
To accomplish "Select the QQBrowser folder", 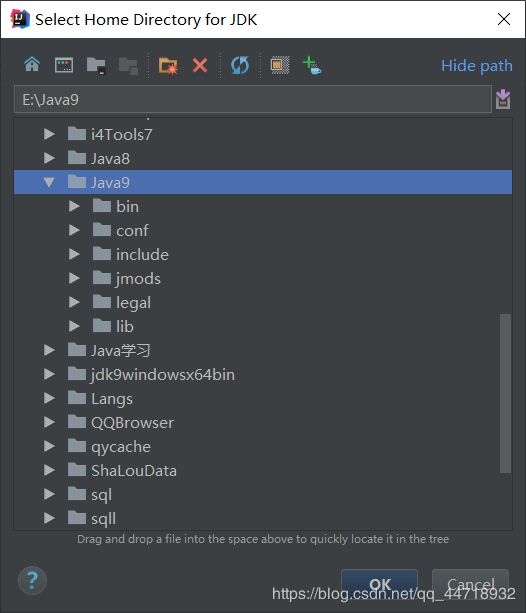I will [x=263, y=423].
